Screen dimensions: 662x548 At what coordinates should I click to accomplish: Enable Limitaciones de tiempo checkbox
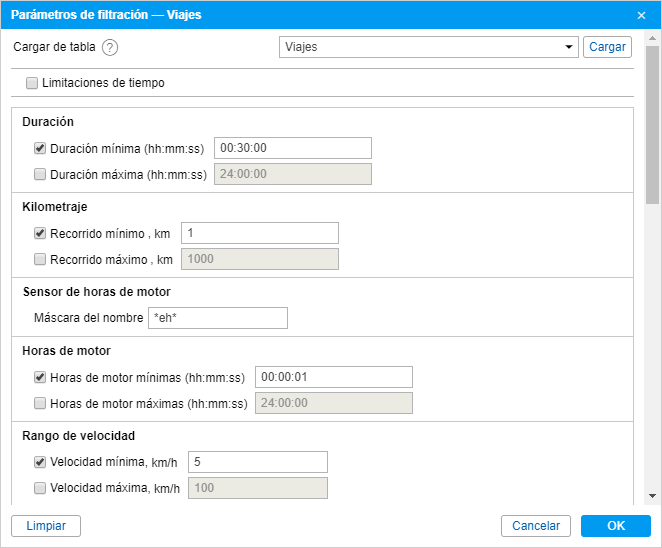[x=32, y=83]
